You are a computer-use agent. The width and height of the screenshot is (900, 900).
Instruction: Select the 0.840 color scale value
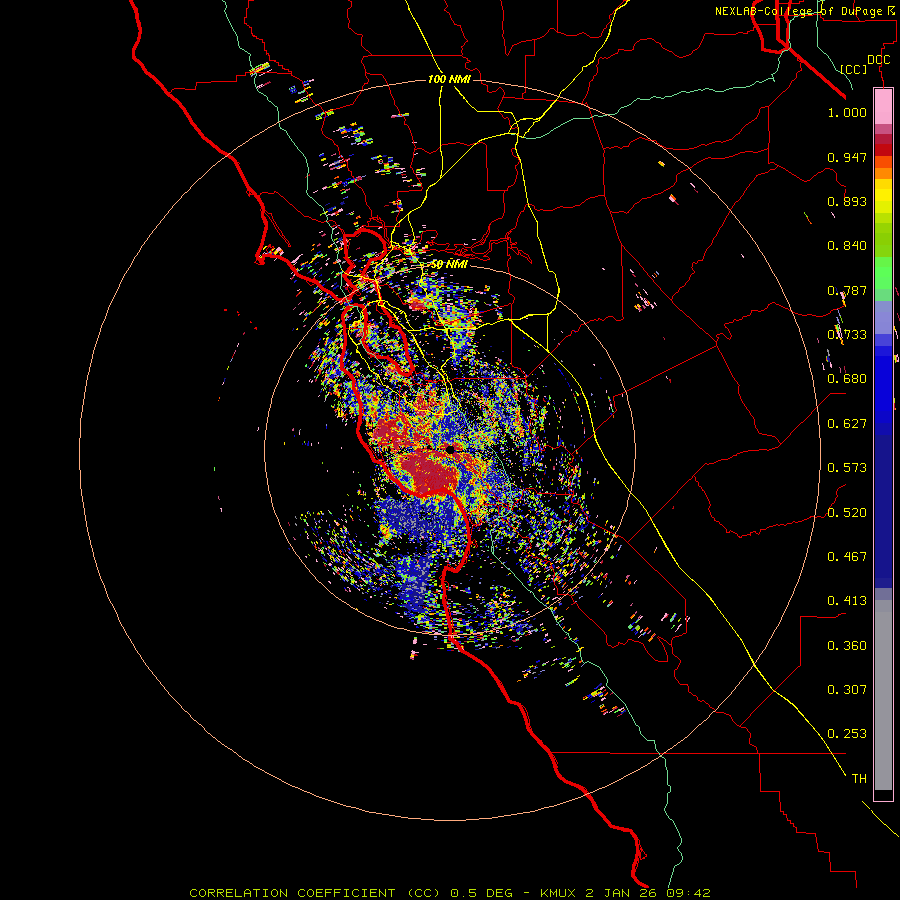[847, 246]
